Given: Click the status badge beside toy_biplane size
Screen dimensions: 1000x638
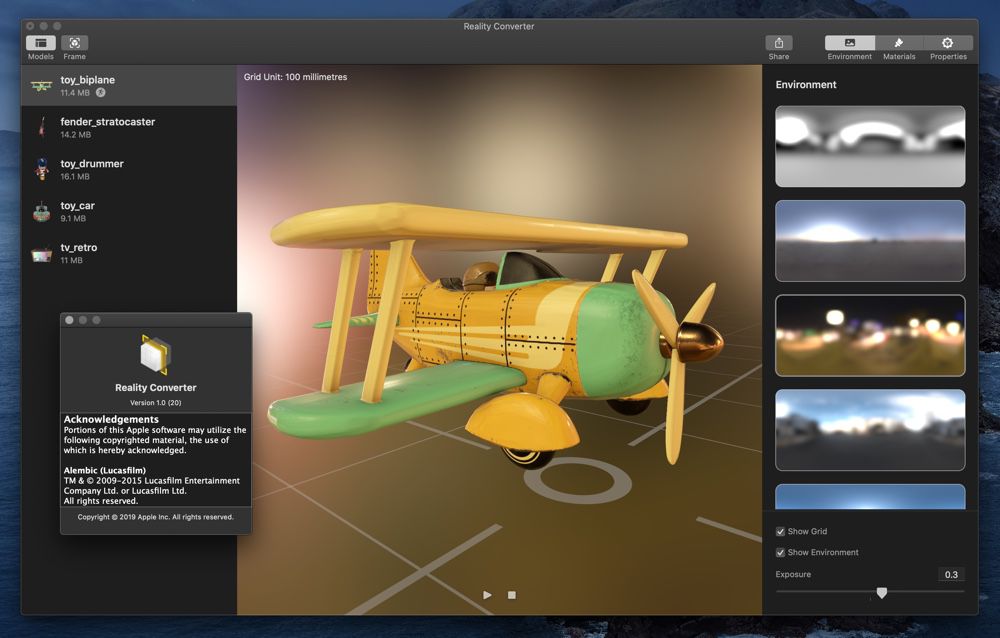Looking at the screenshot, I should [x=101, y=93].
